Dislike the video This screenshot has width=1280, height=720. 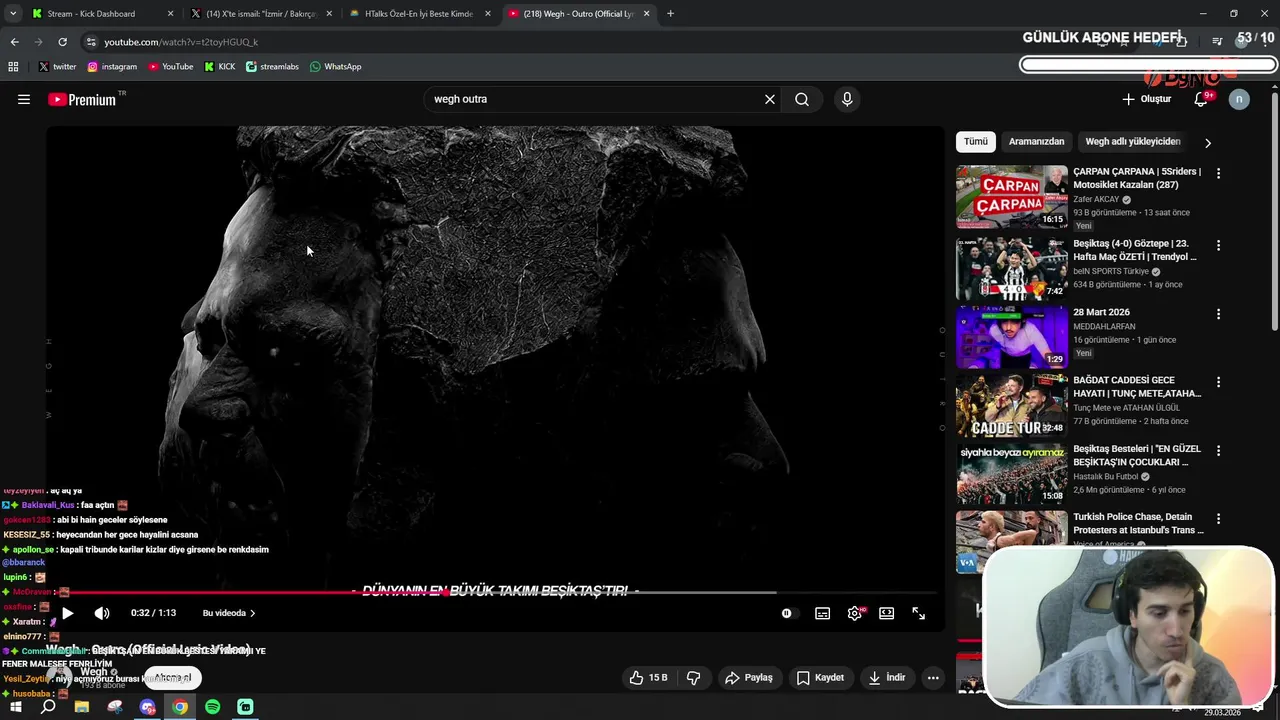[x=693, y=677]
